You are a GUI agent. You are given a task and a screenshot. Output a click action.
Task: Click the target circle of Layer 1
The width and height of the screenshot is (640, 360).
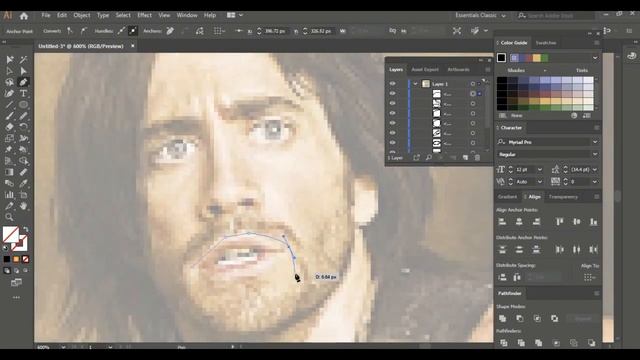(473, 84)
